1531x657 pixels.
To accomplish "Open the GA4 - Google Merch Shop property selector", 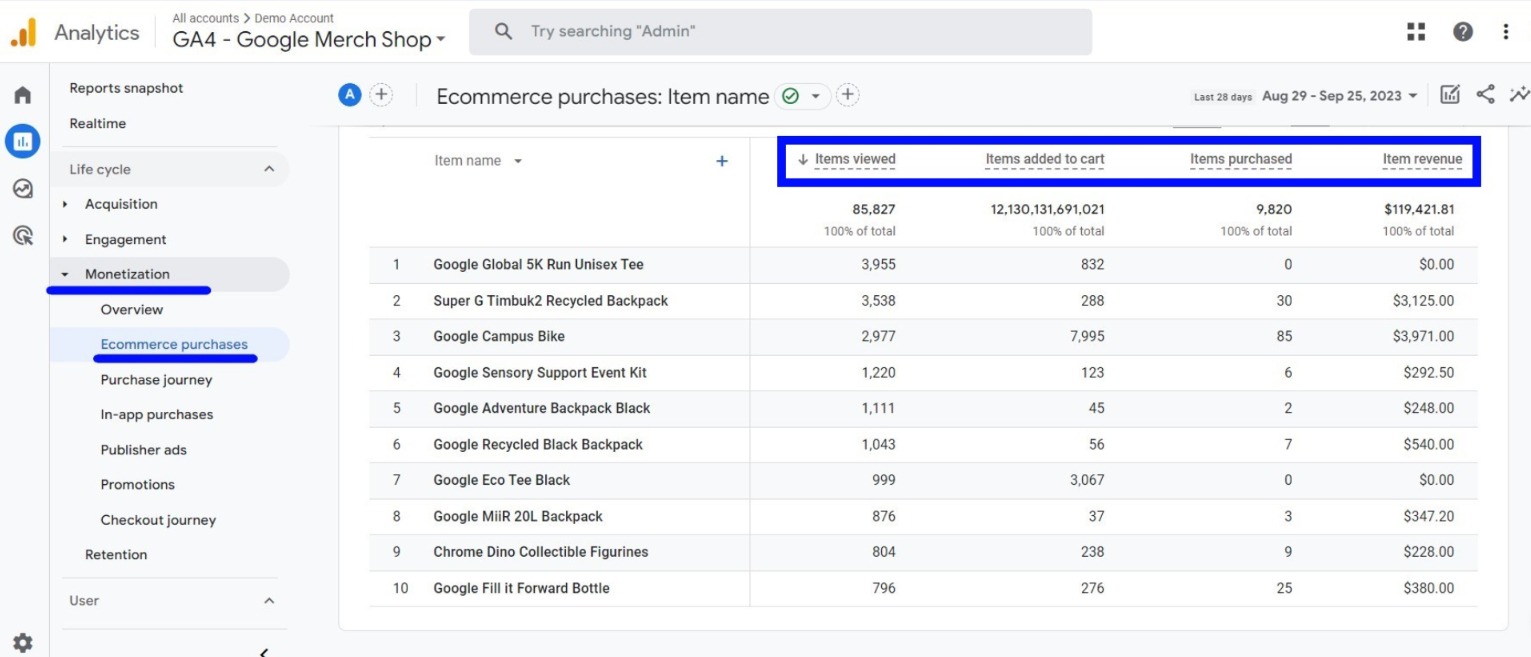I will click(309, 41).
